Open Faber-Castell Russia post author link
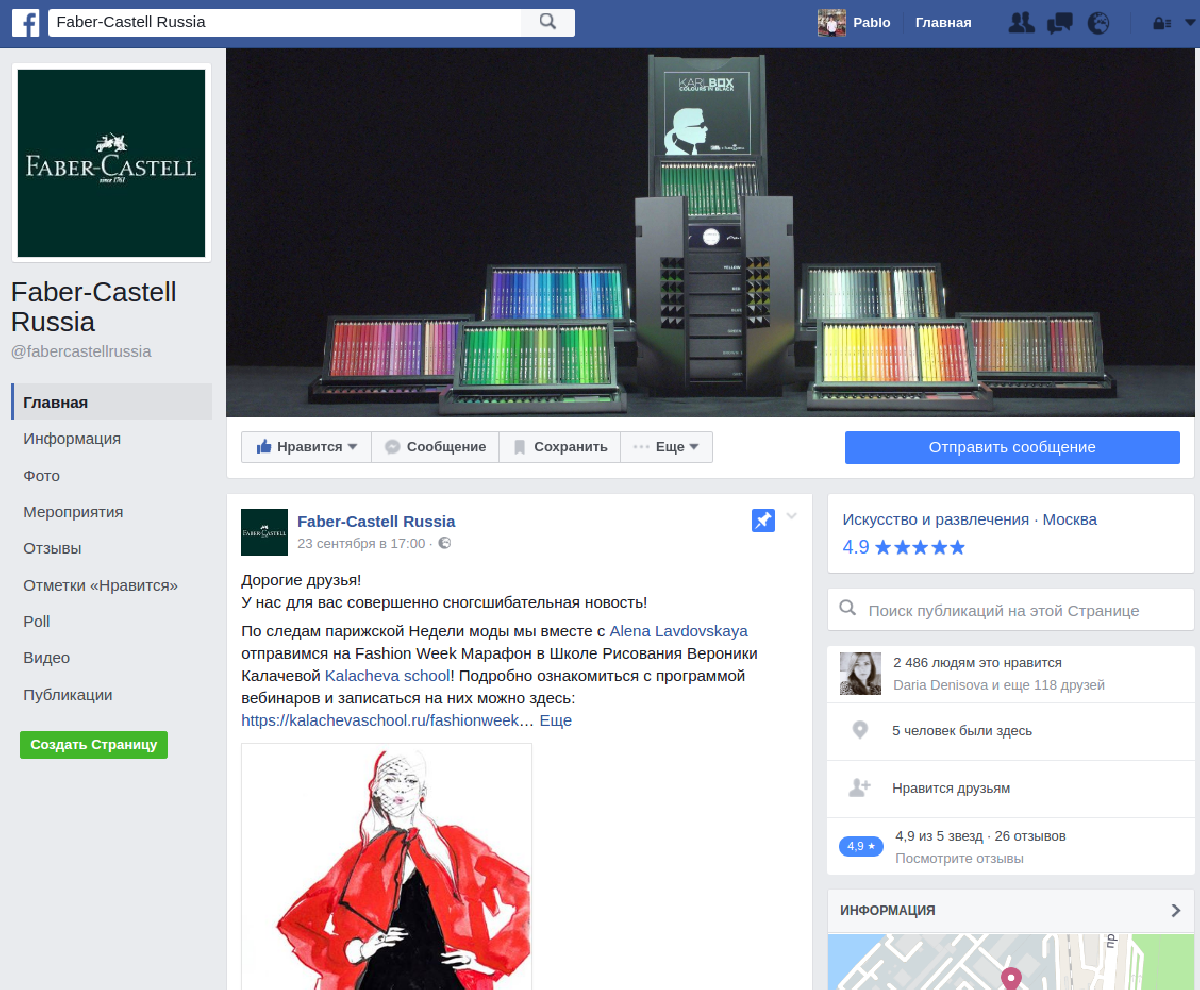The image size is (1200, 990). coord(376,521)
